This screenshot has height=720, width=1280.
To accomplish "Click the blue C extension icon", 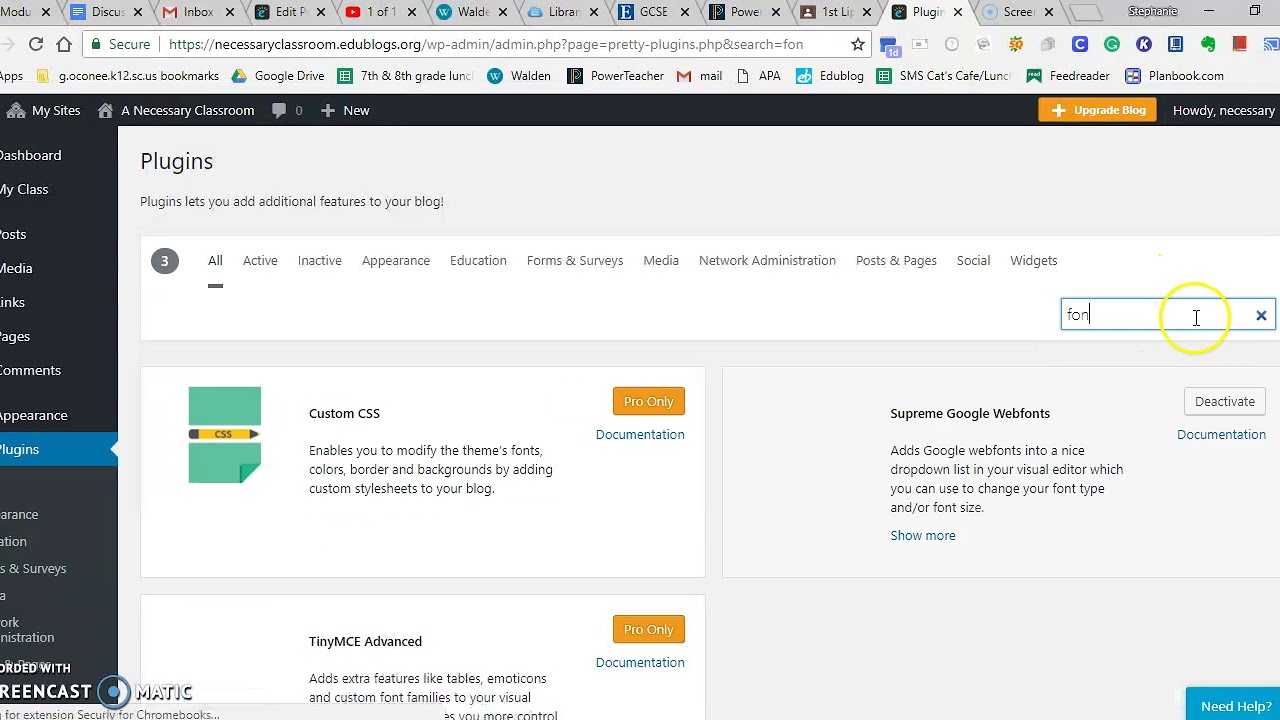I will (1080, 44).
